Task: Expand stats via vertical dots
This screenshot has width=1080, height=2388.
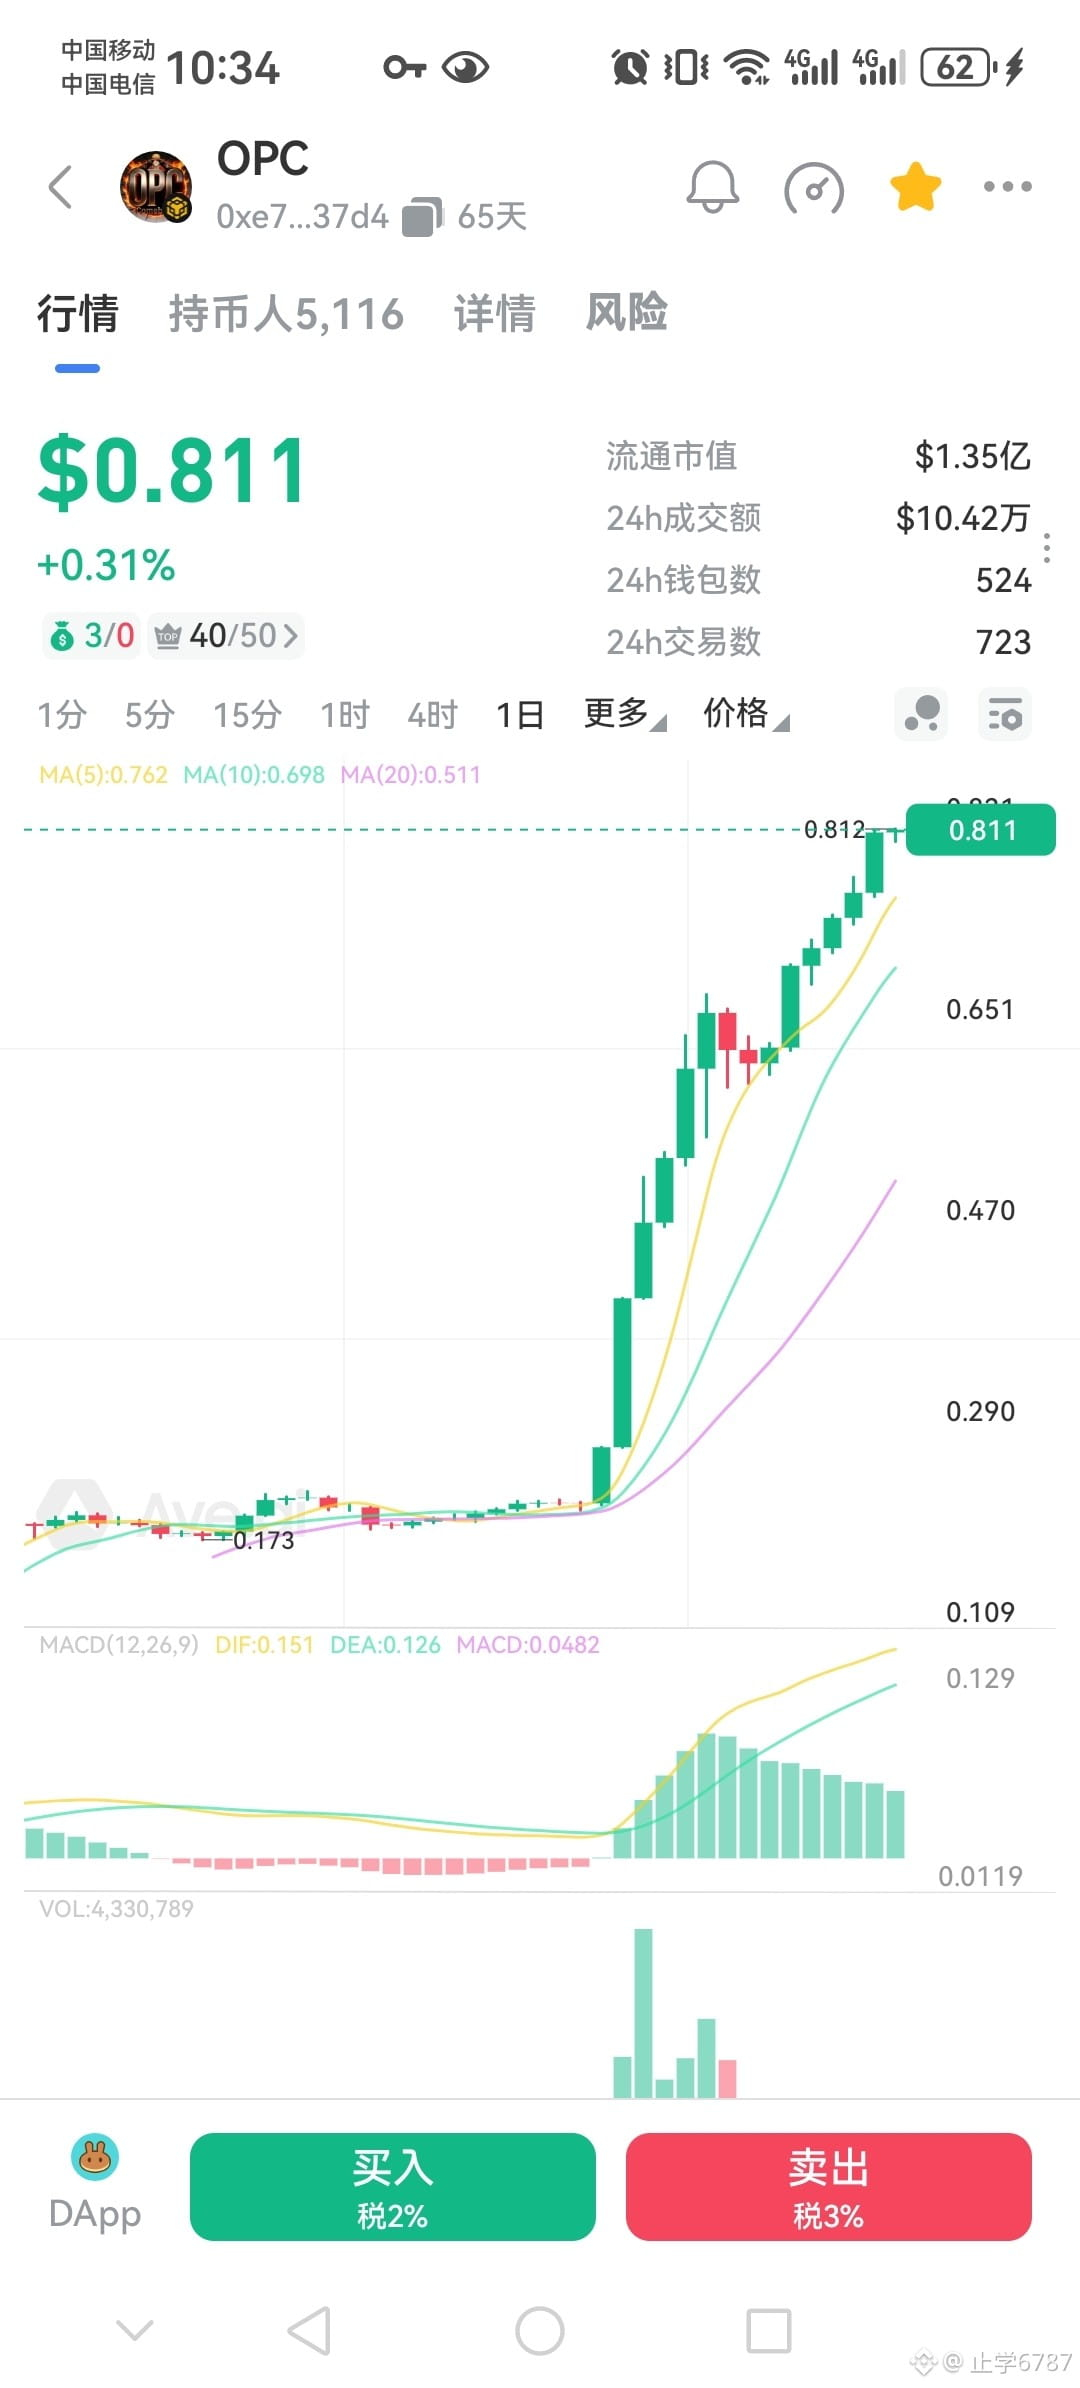Action: point(1046,548)
